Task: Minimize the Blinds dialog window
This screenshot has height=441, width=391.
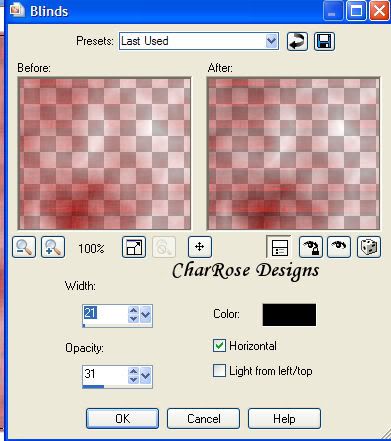Action: point(332,11)
